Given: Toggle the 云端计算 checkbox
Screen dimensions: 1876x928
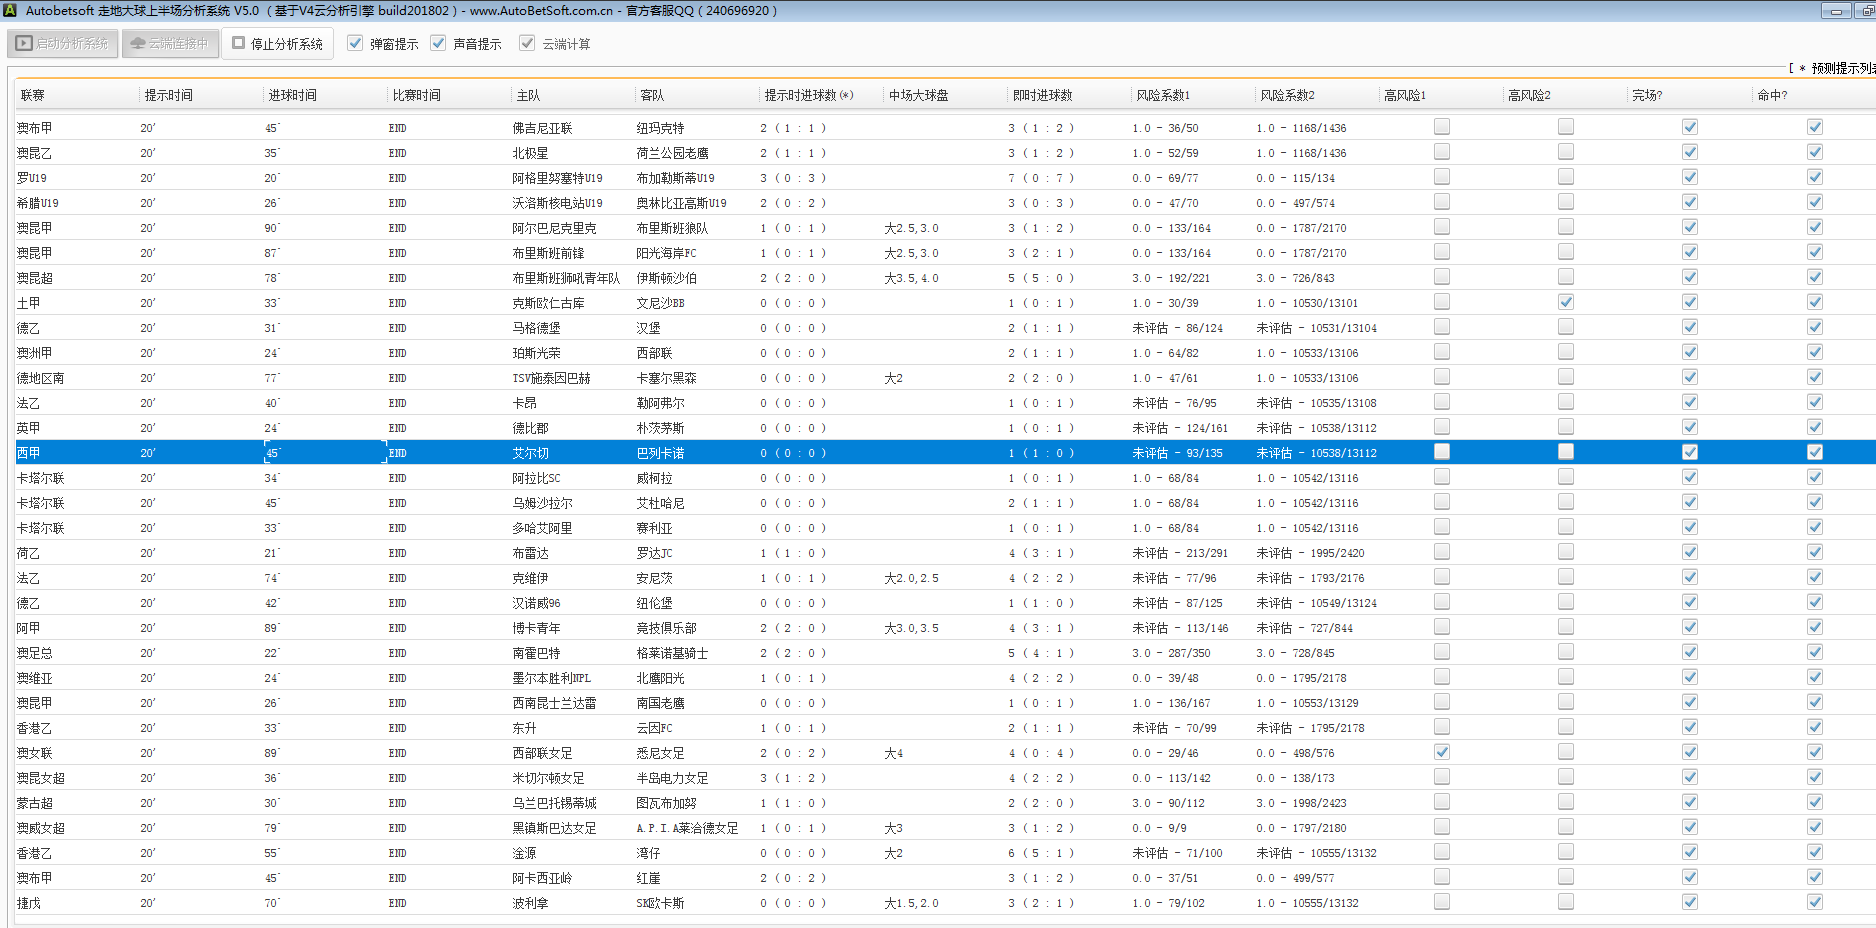Looking at the screenshot, I should [527, 44].
